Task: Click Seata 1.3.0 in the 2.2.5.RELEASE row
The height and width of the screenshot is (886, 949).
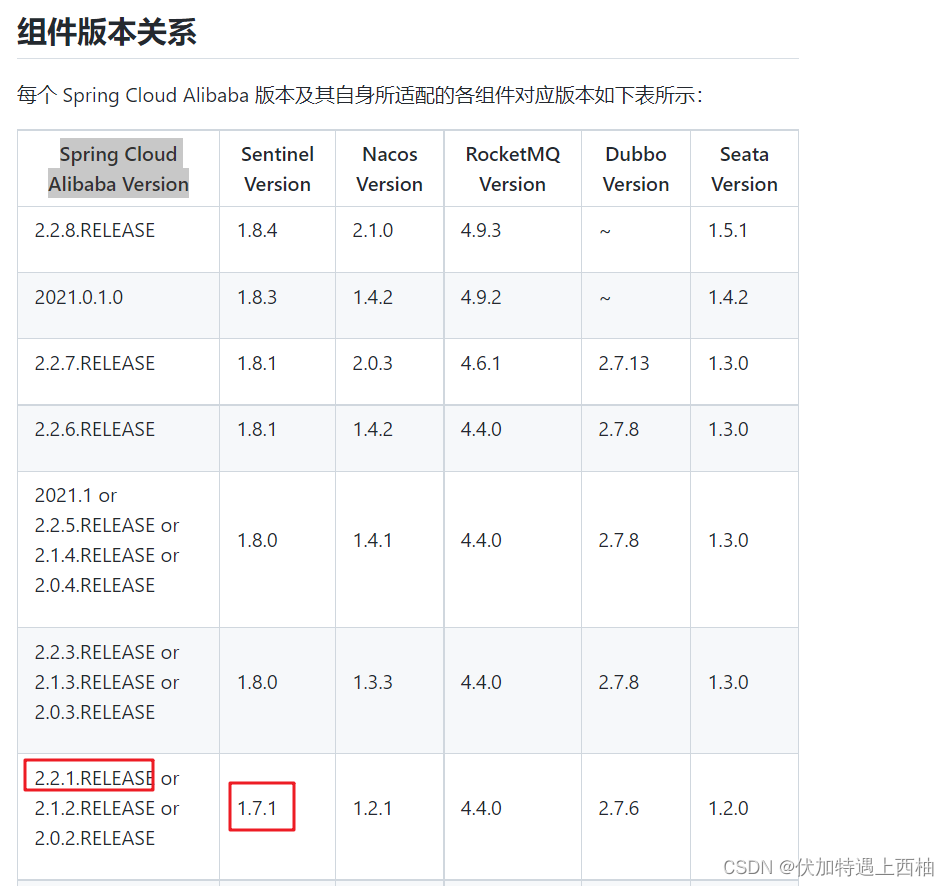Action: point(728,540)
